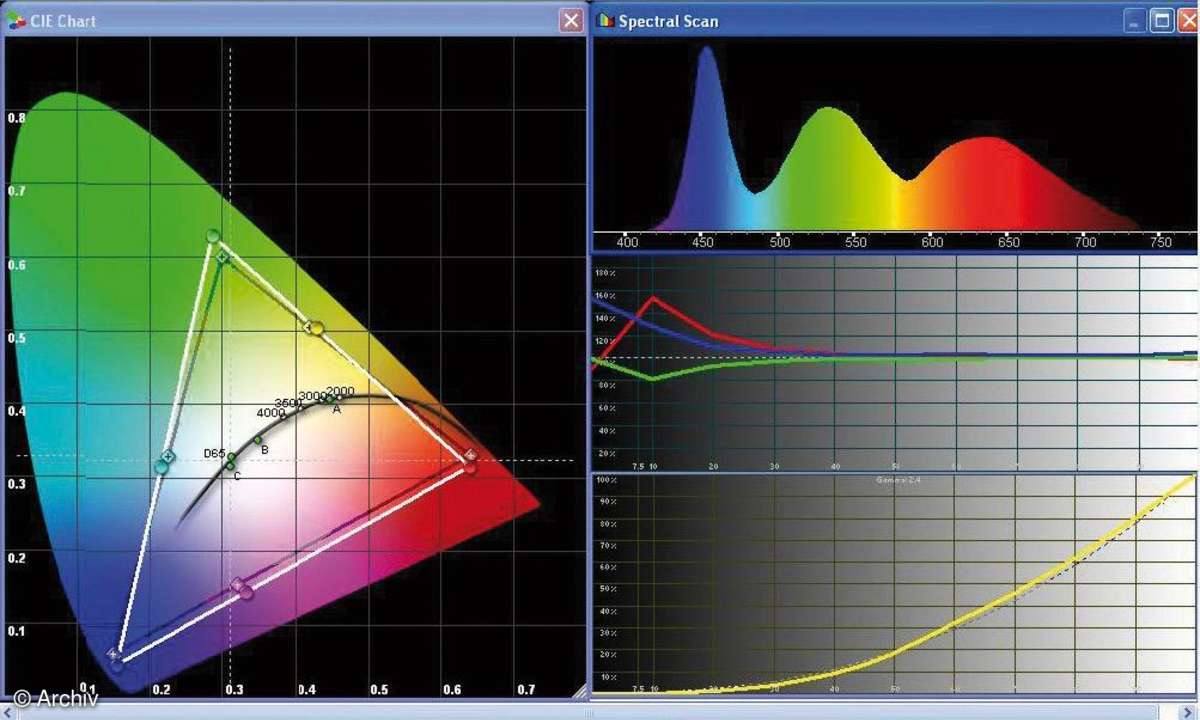This screenshot has width=1200, height=720.
Task: Click the illuminant A label
Action: [x=337, y=409]
